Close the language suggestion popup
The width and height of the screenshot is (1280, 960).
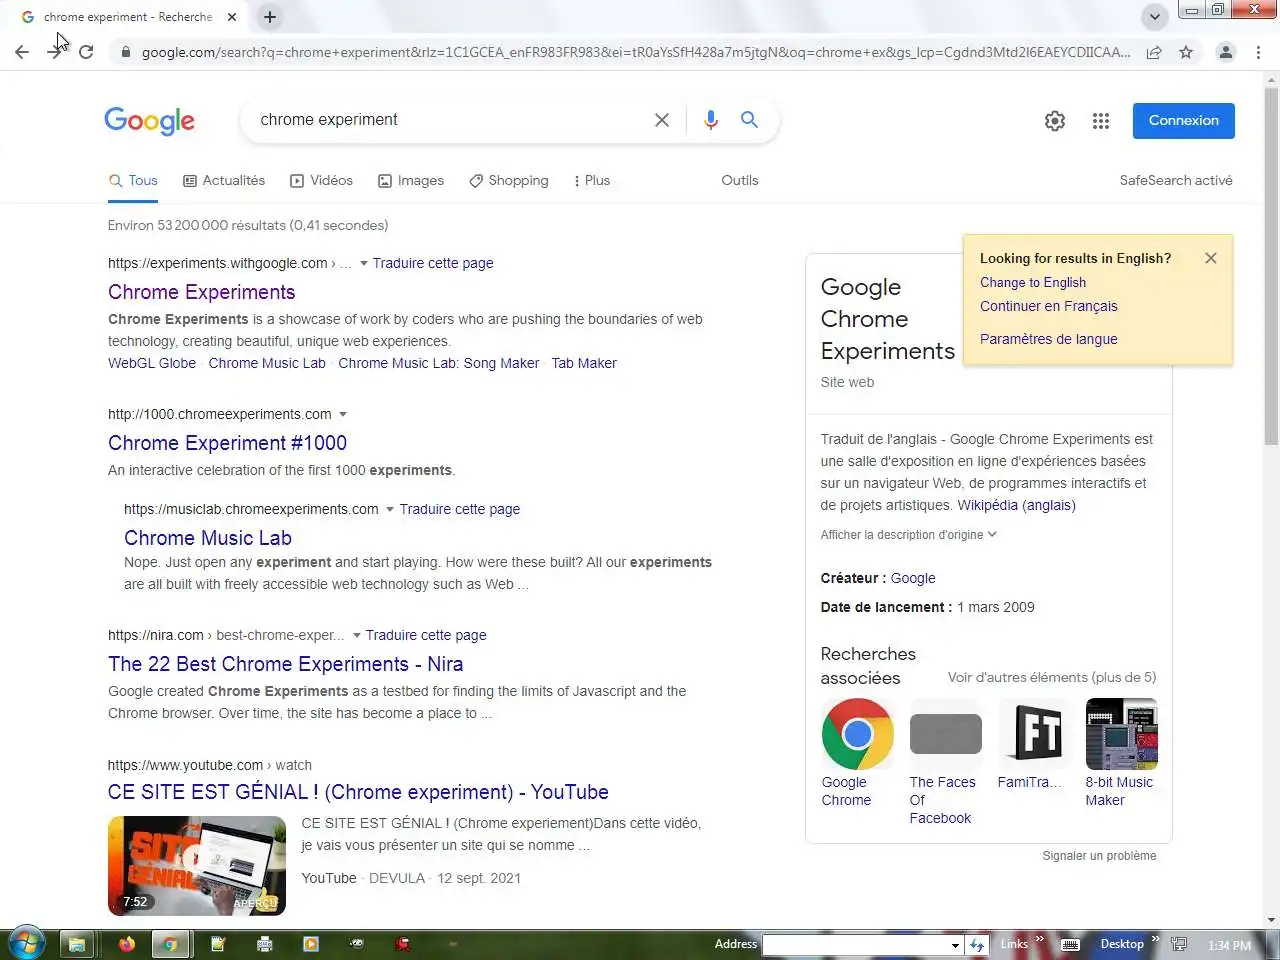pyautogui.click(x=1211, y=258)
